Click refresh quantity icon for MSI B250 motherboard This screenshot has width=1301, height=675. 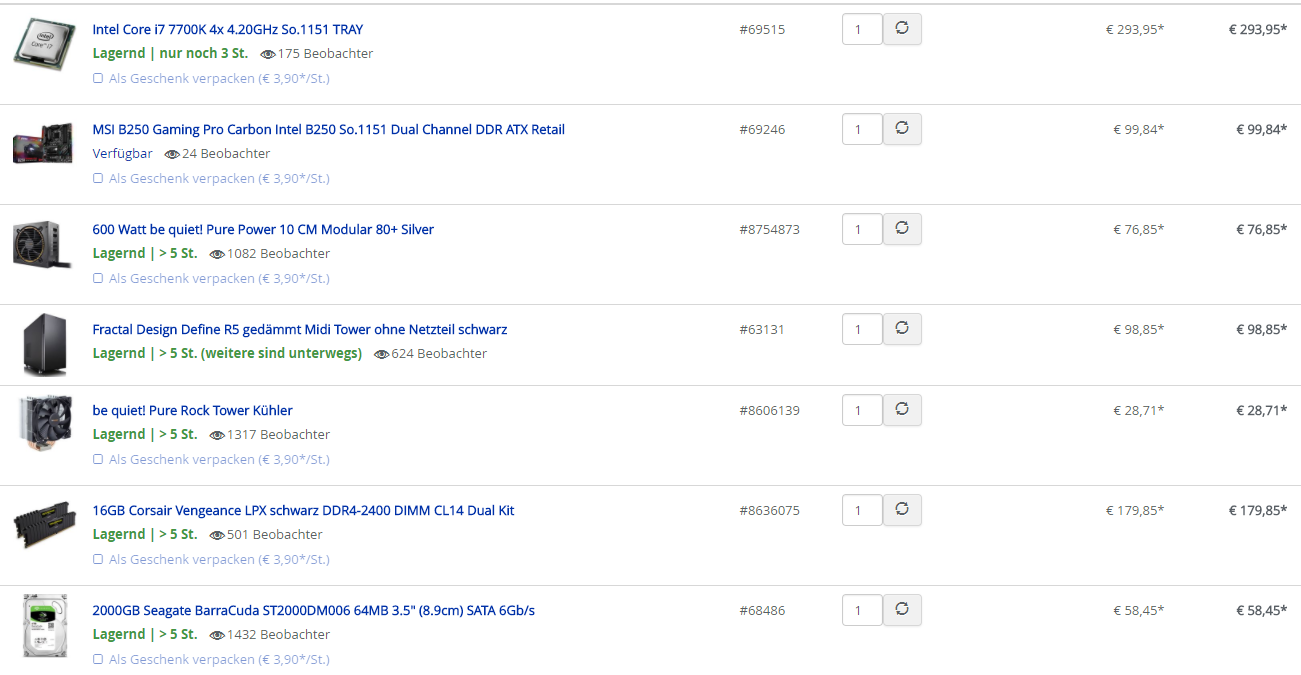coord(902,129)
